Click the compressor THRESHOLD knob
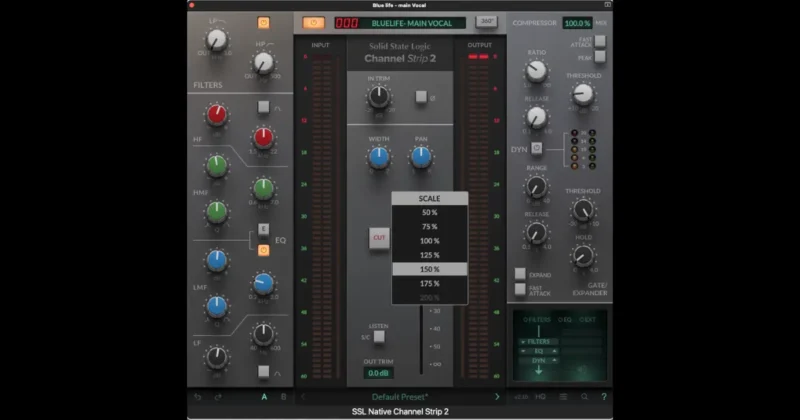 [583, 94]
